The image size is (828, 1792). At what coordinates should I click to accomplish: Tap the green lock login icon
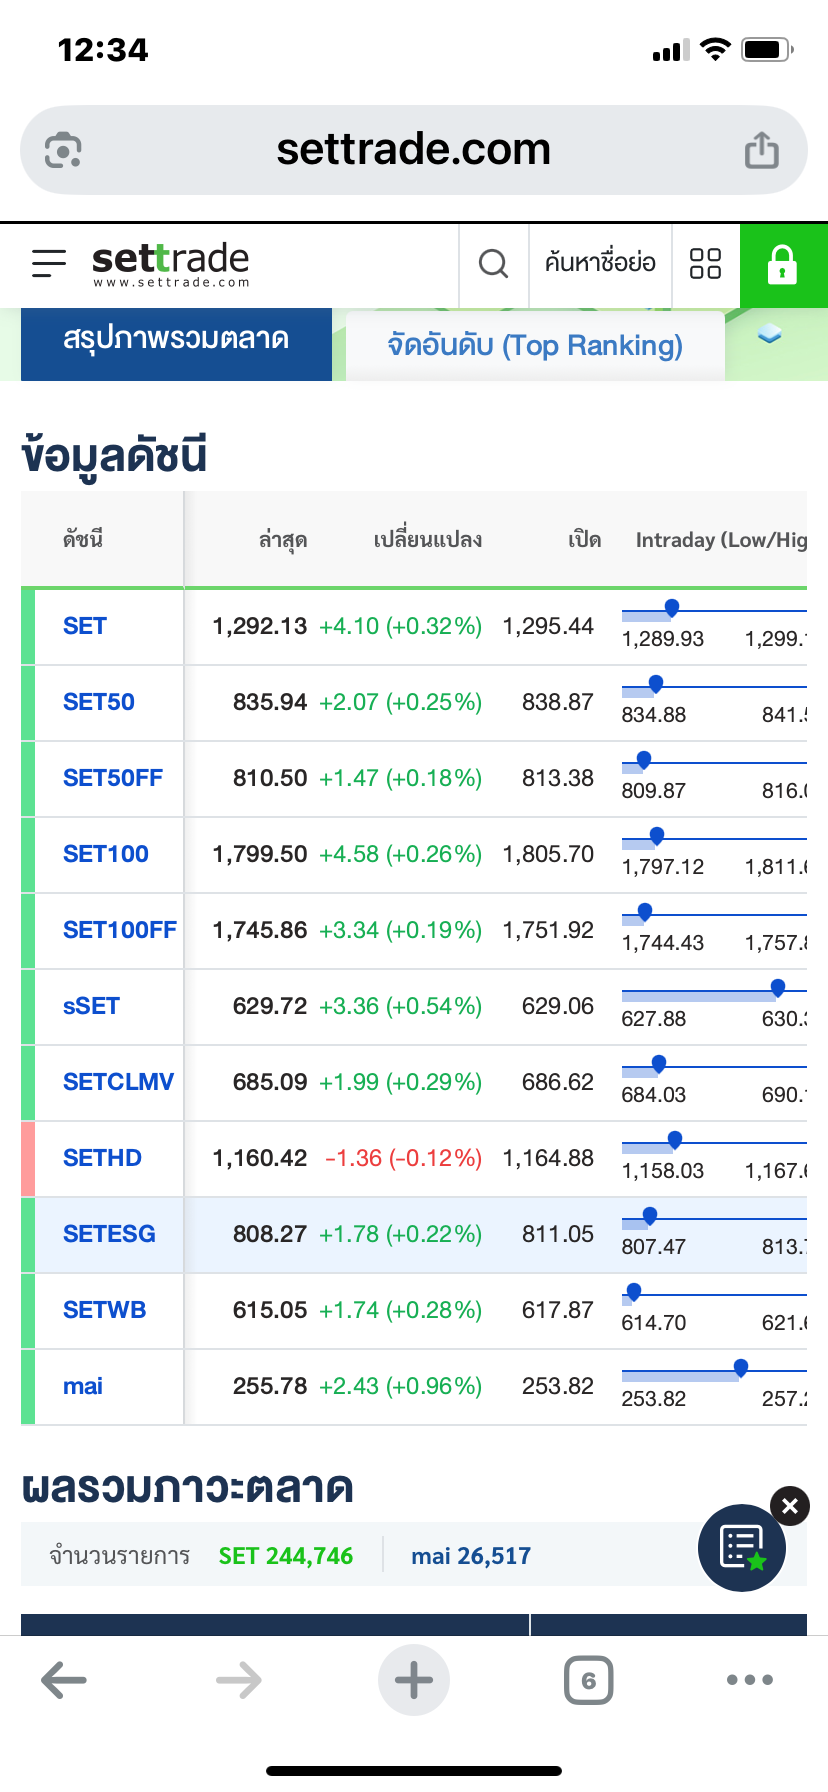(x=782, y=265)
